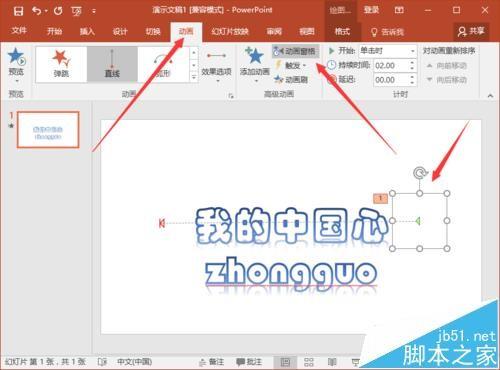Choose the 弹跳 bounce animation effect

[61, 64]
